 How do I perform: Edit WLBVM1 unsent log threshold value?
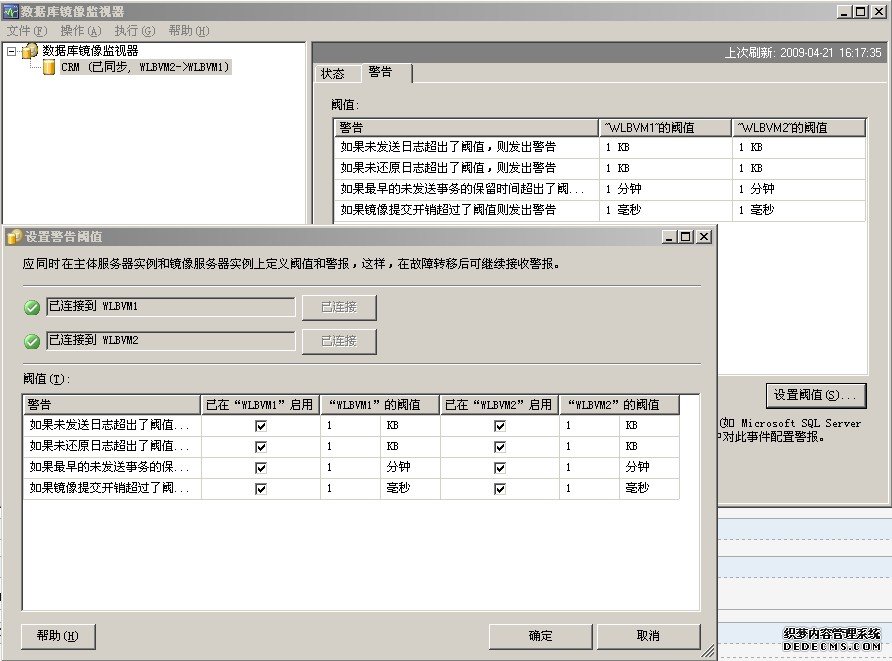[x=350, y=425]
